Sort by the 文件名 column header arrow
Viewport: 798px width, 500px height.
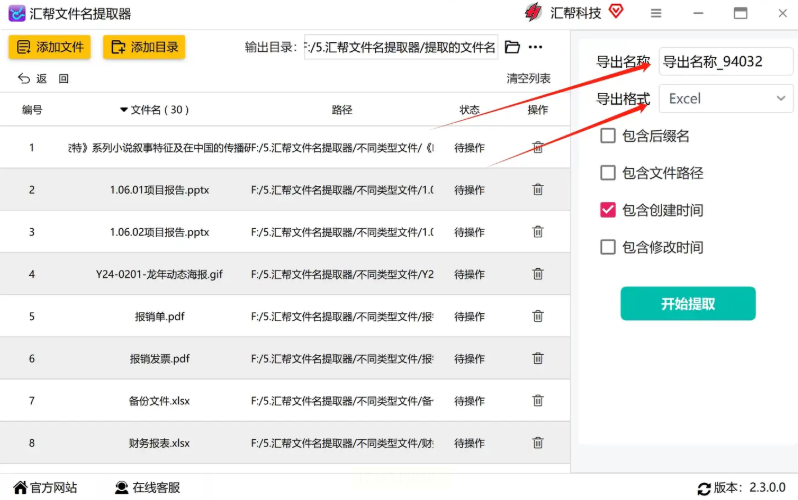point(124,110)
